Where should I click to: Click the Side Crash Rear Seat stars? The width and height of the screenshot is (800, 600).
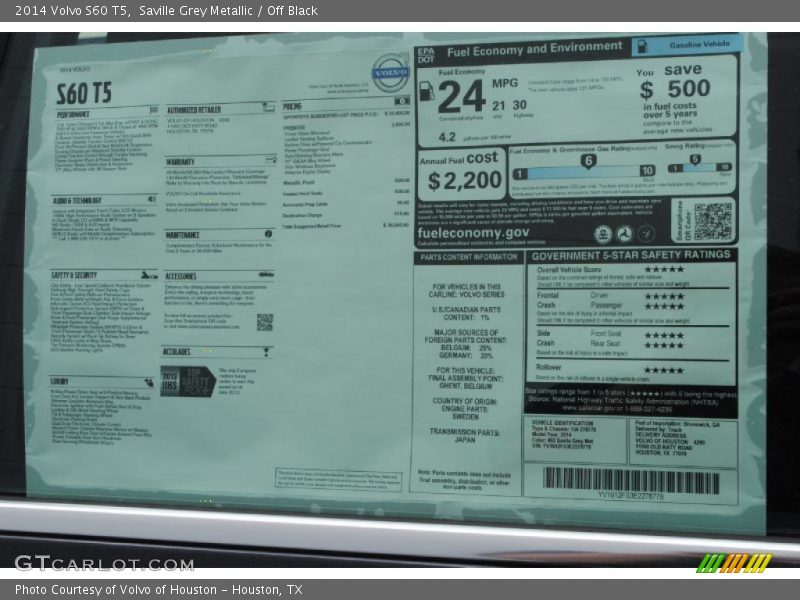664,345
